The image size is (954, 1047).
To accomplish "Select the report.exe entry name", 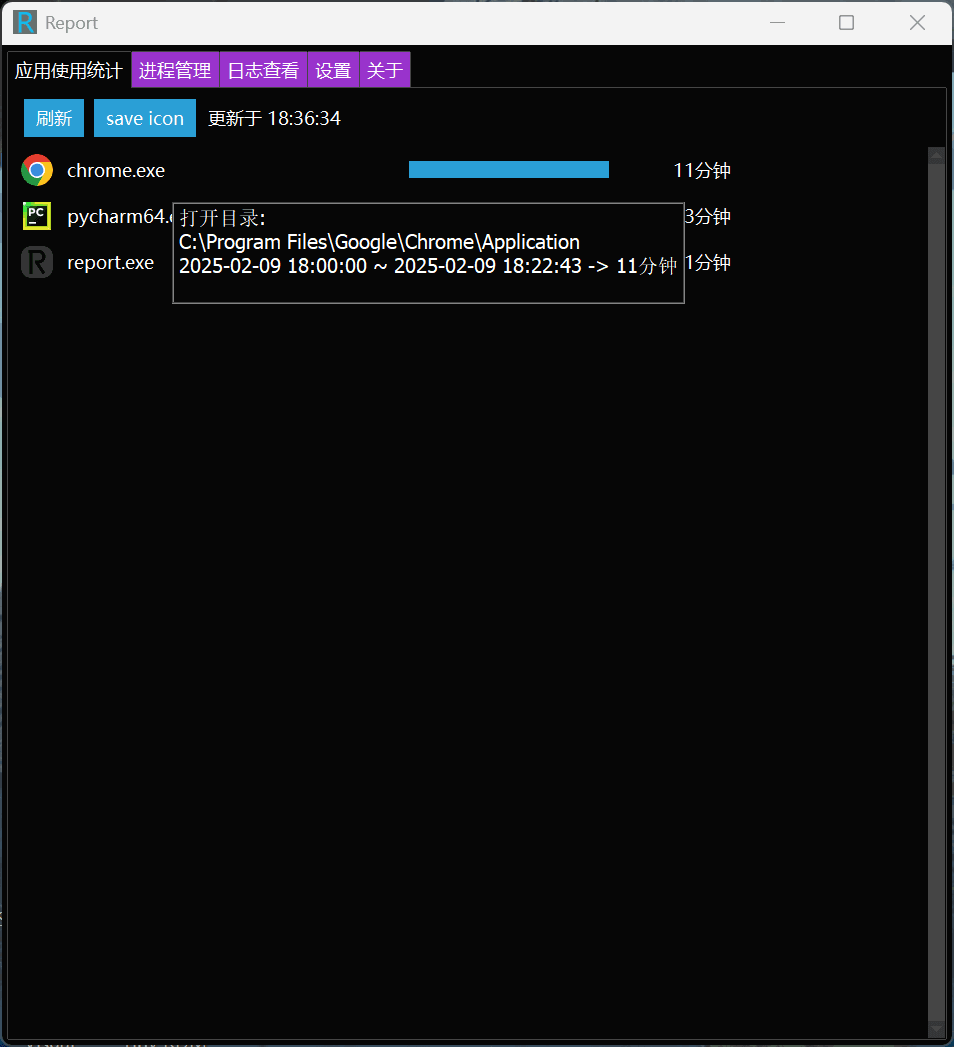I will point(110,263).
